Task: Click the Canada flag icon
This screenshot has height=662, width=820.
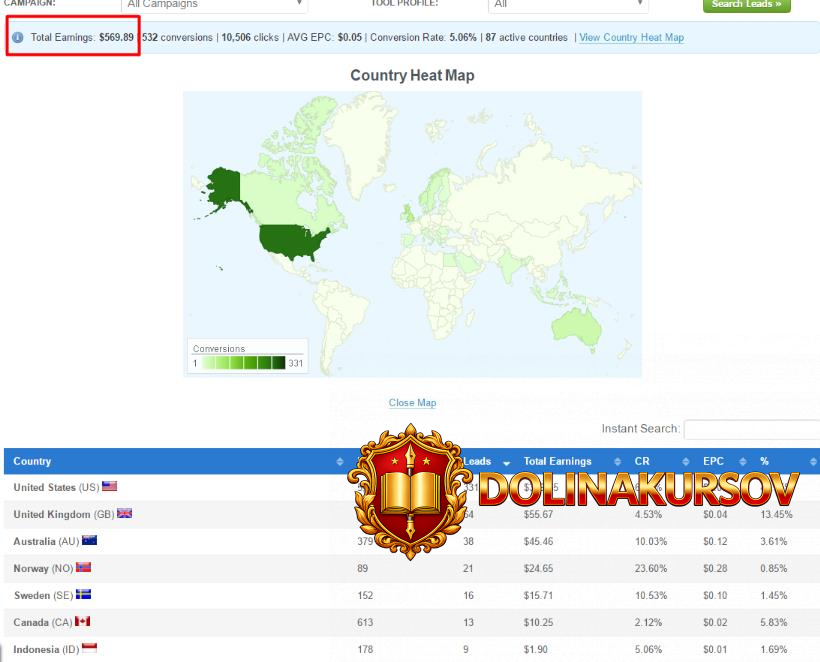Action: pyautogui.click(x=82, y=622)
